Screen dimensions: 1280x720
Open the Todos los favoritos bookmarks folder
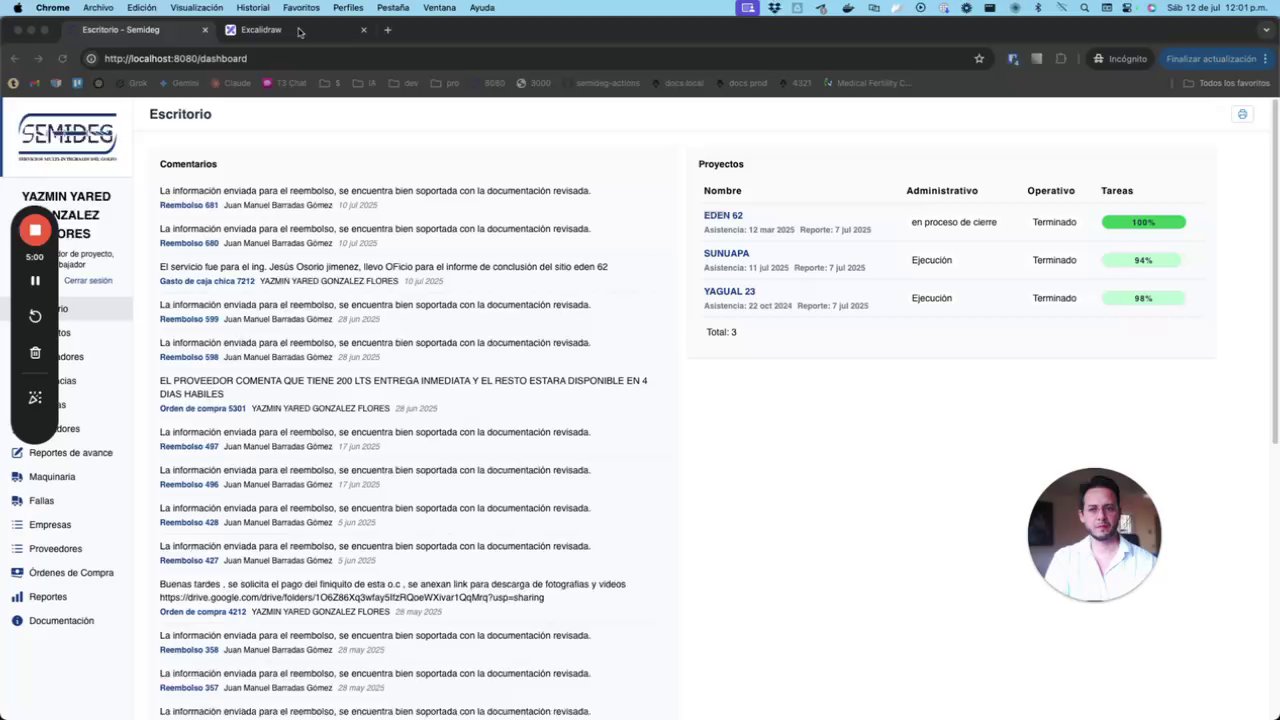pyautogui.click(x=1226, y=83)
